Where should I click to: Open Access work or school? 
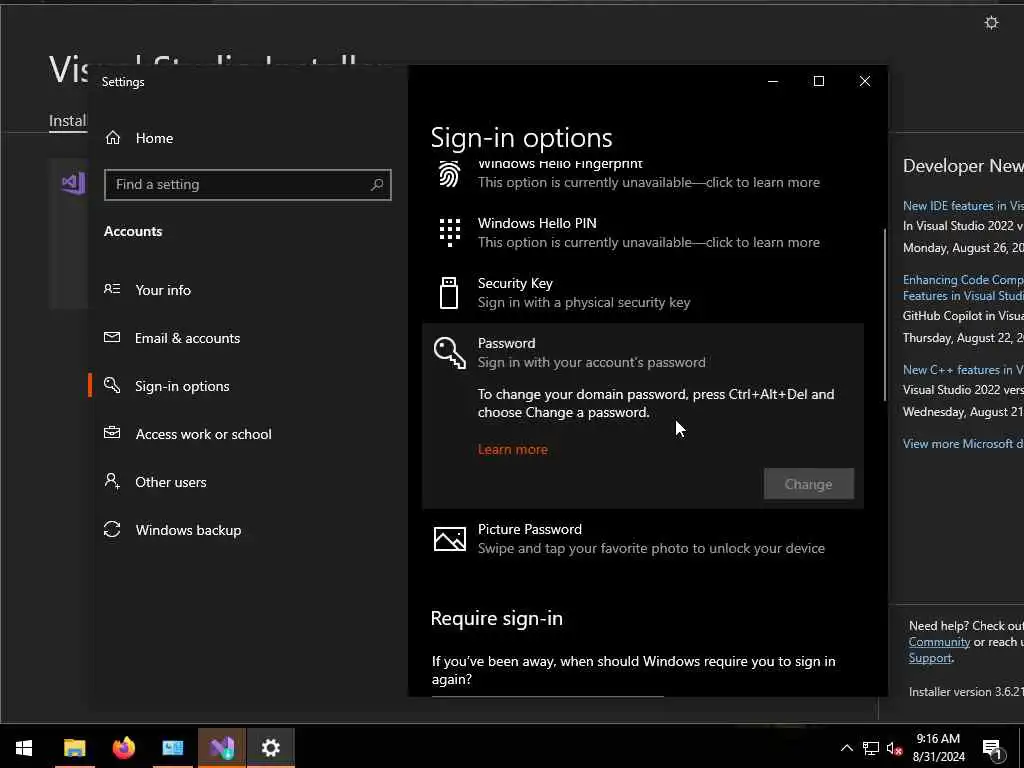(x=203, y=434)
